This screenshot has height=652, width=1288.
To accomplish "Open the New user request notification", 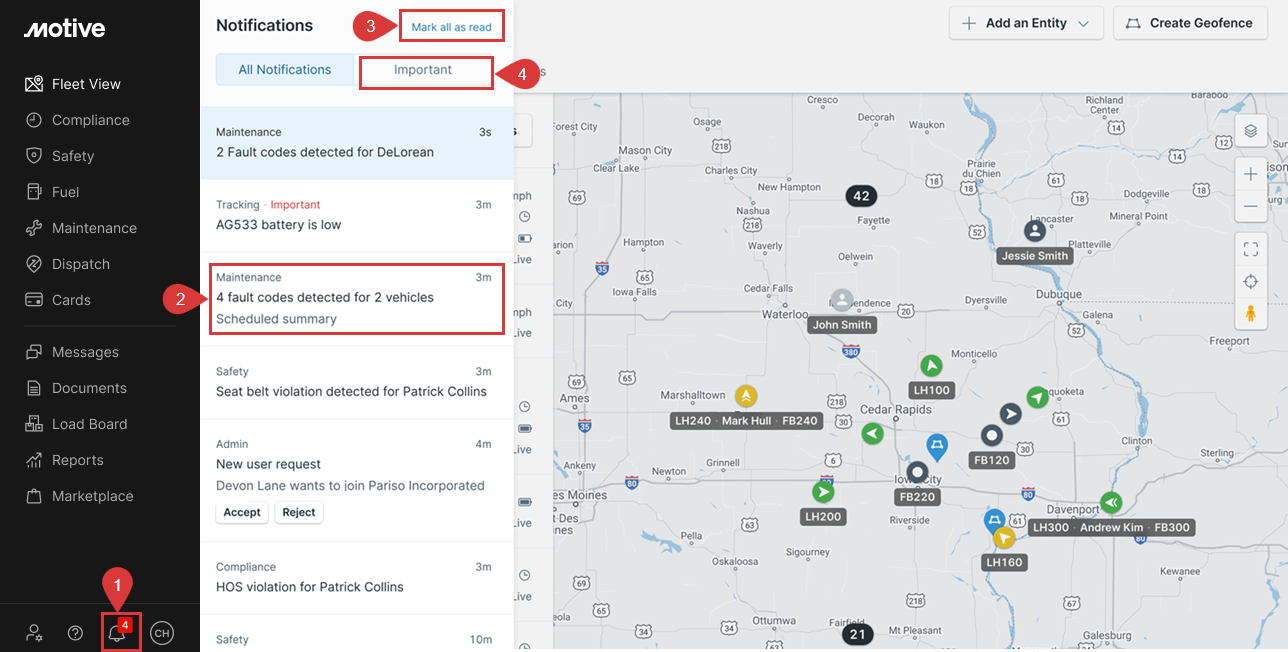I will click(357, 480).
